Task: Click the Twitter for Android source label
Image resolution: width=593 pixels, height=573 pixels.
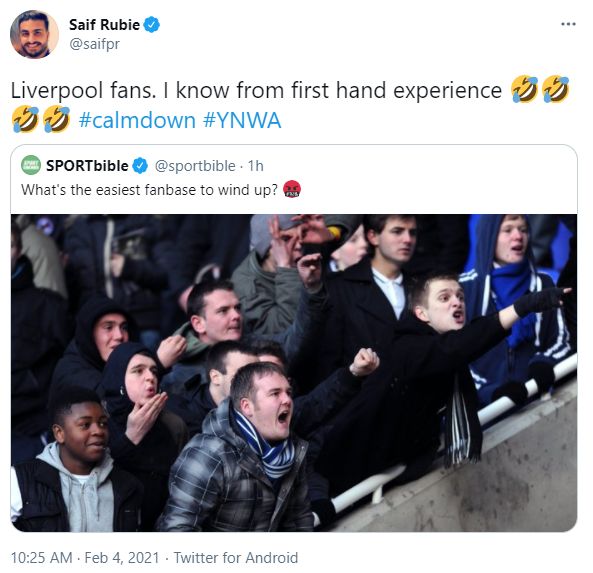Action: [236, 557]
